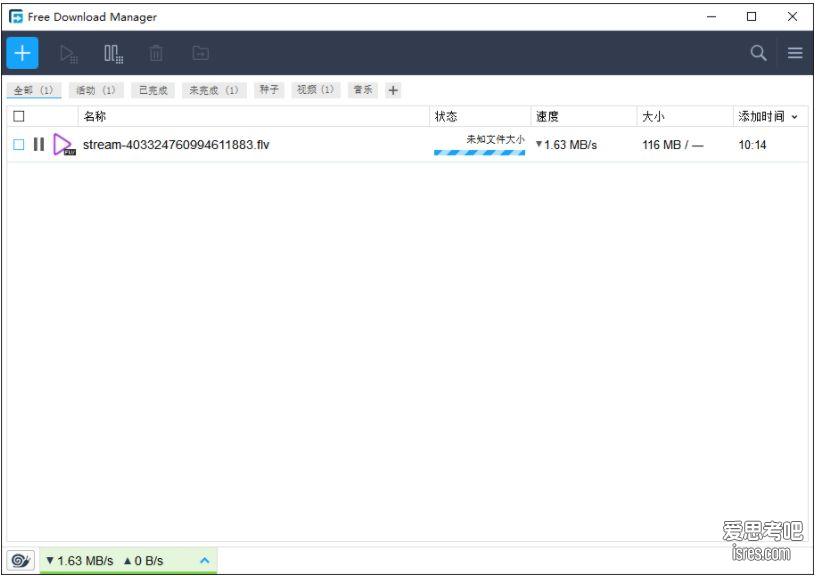This screenshot has width=817, height=576.
Task: Pause the stream-403324760994611883.flv download
Action: click(39, 144)
